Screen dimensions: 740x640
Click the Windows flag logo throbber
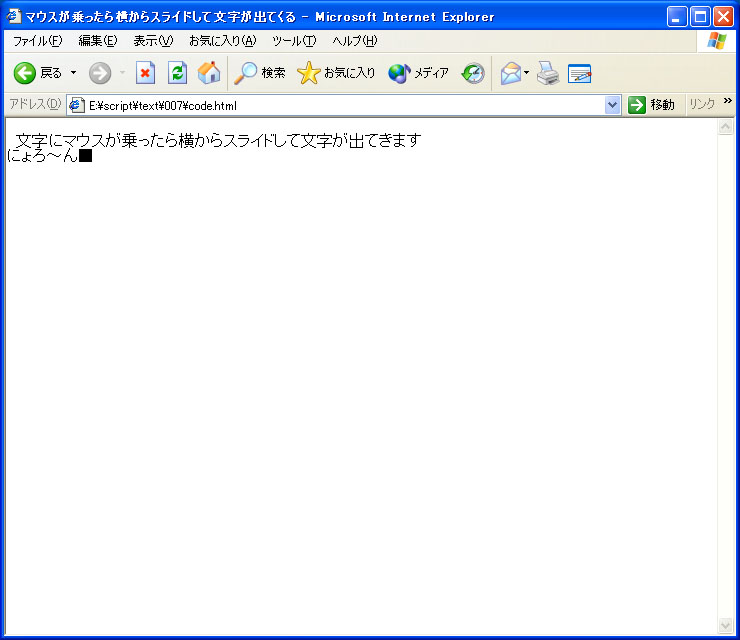coord(716,41)
